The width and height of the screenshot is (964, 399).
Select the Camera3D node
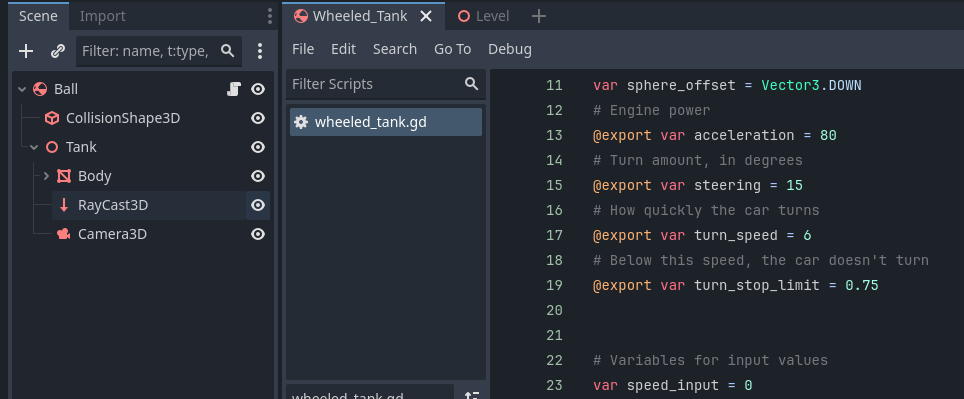coord(113,234)
